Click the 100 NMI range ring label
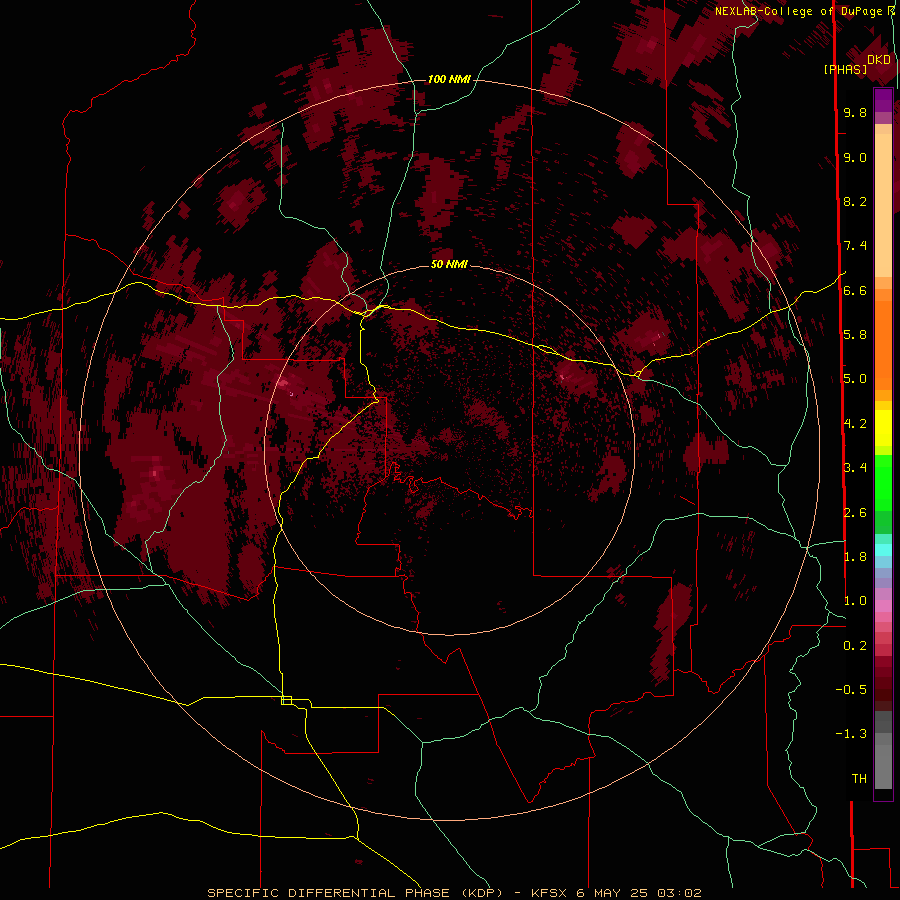This screenshot has height=900, width=900. (449, 79)
